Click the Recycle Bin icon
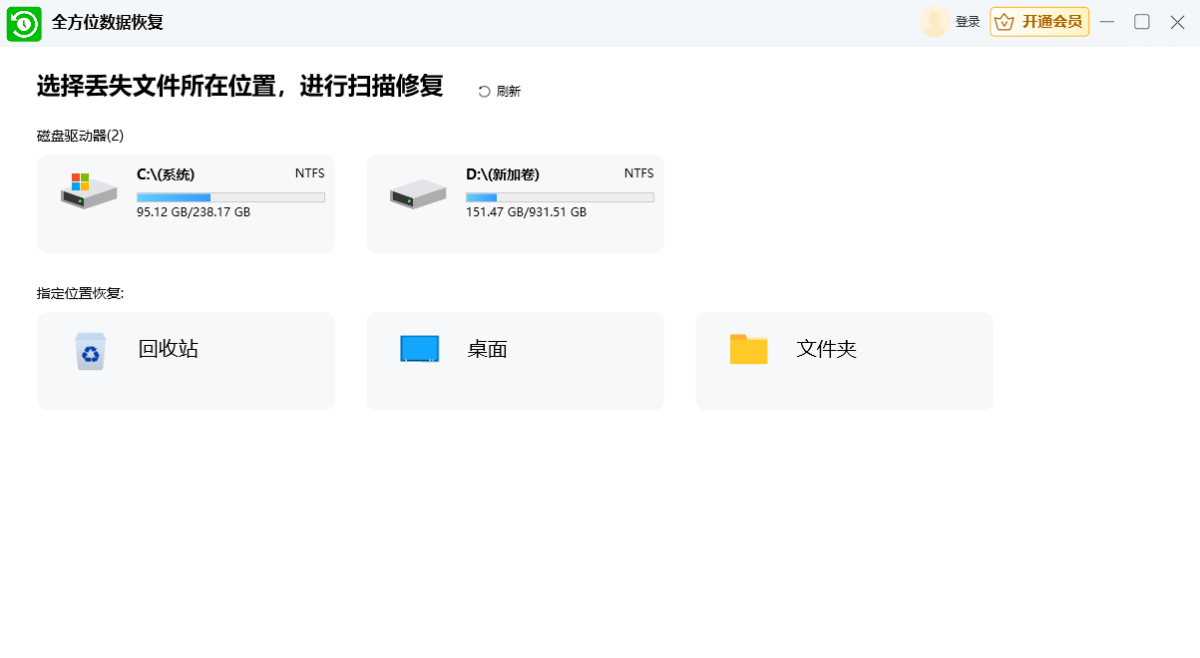This screenshot has height=658, width=1200. pos(90,351)
